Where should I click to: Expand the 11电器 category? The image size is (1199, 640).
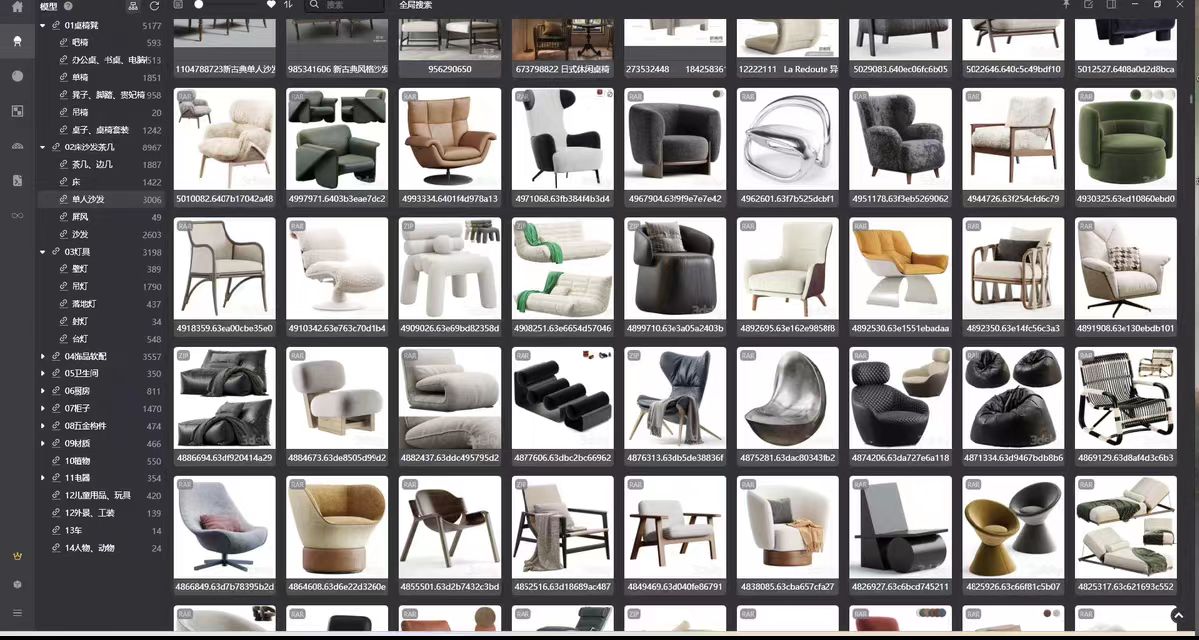(x=43, y=478)
